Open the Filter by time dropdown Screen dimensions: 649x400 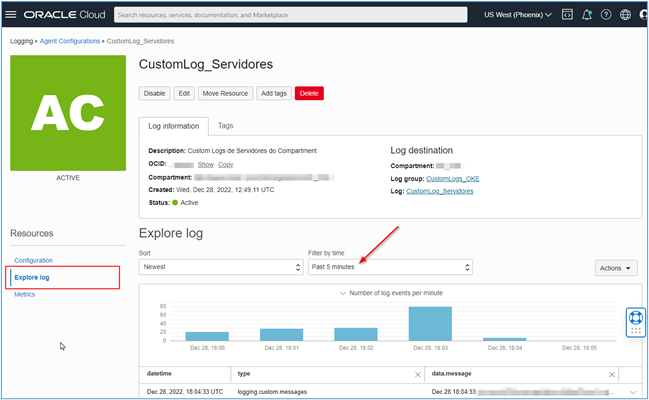pos(390,267)
